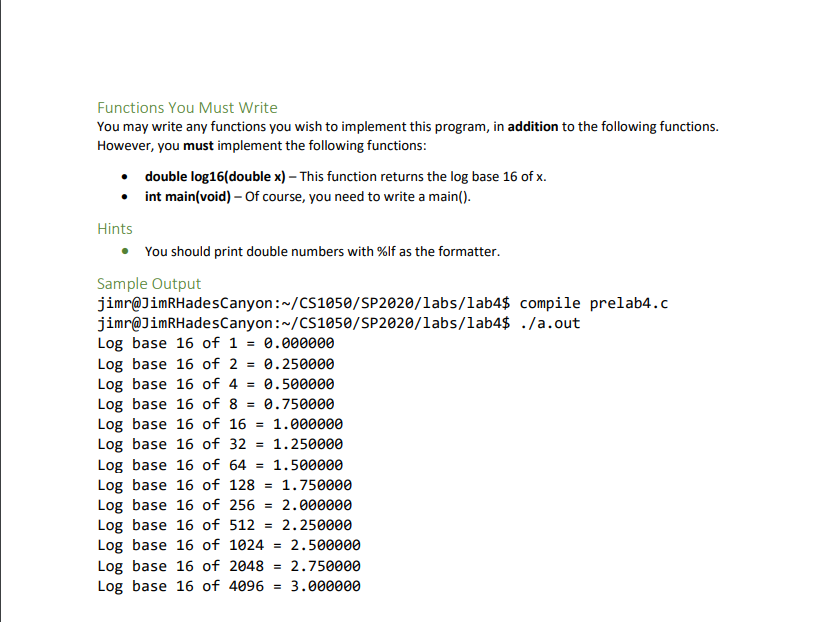The width and height of the screenshot is (816, 622).
Task: Click the green bullet under Hints
Action: (x=123, y=251)
